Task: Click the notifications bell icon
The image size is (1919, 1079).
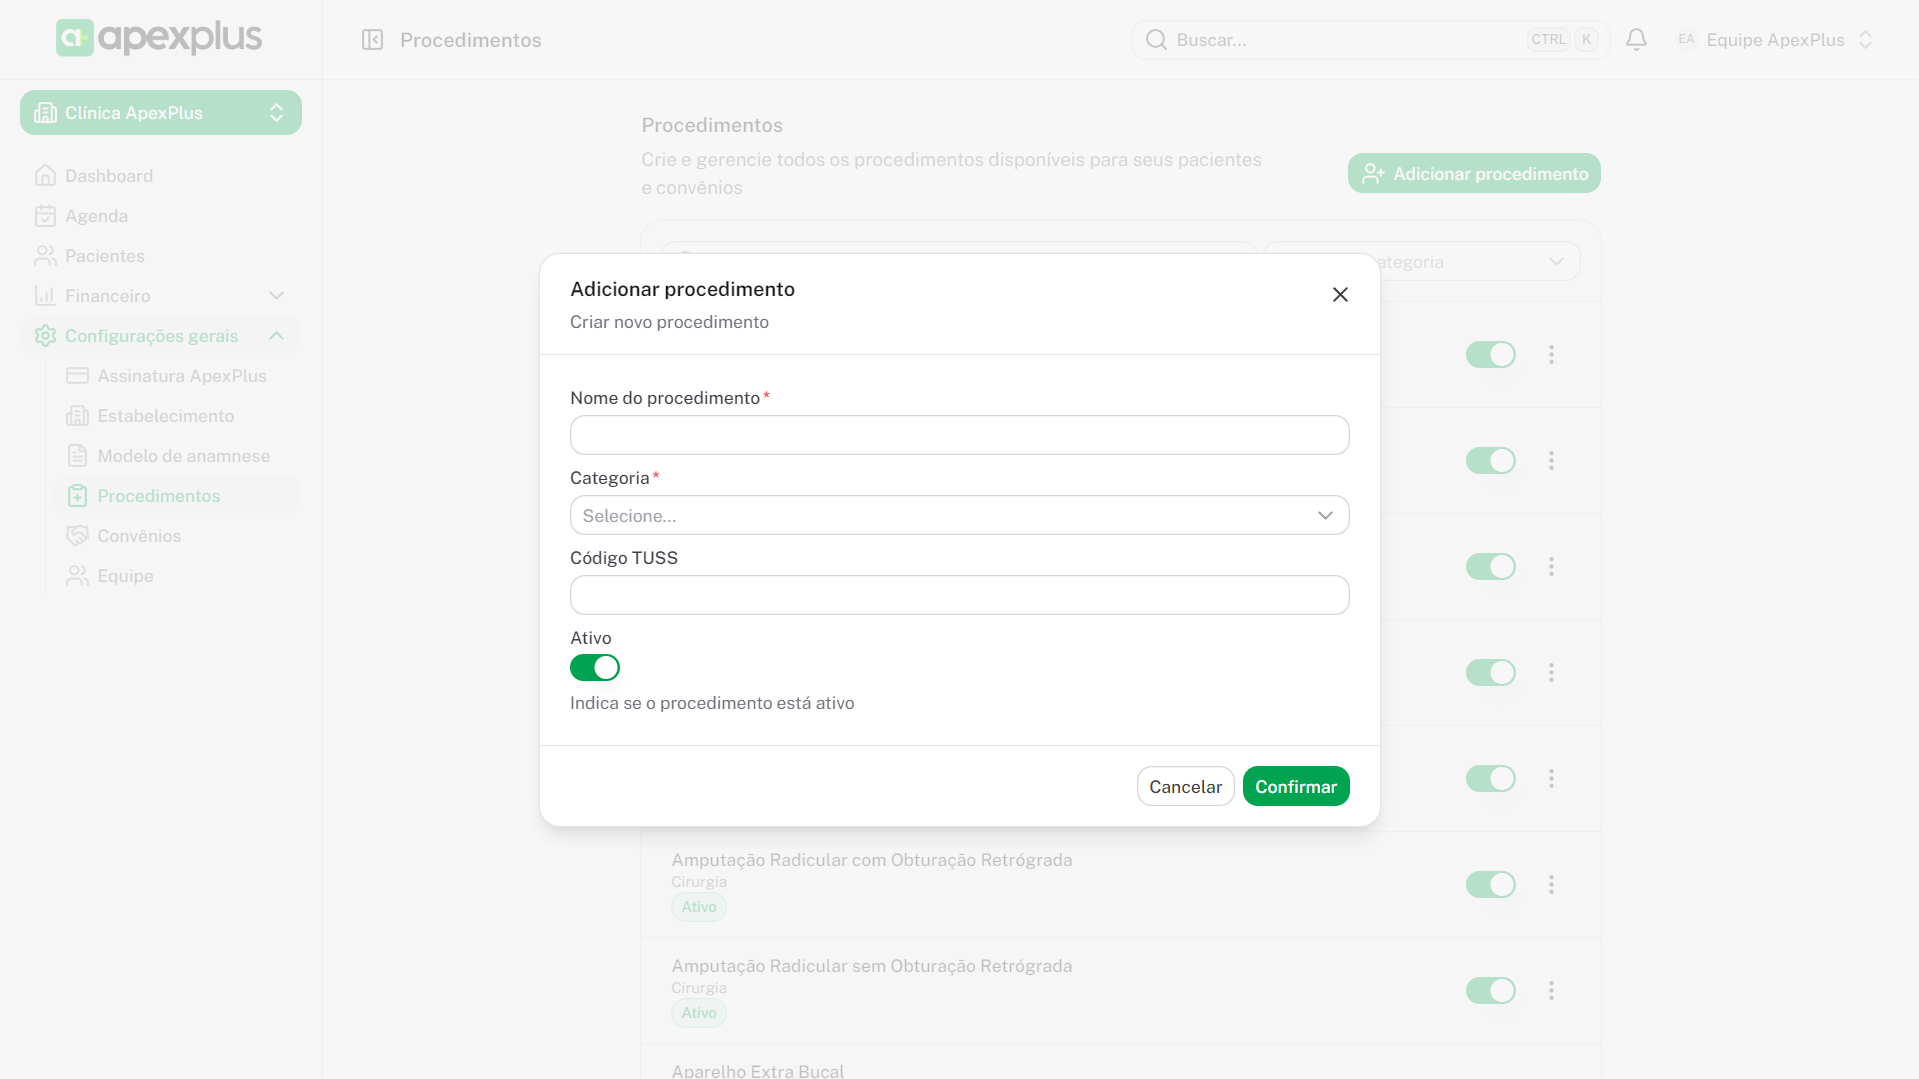Action: (x=1636, y=40)
